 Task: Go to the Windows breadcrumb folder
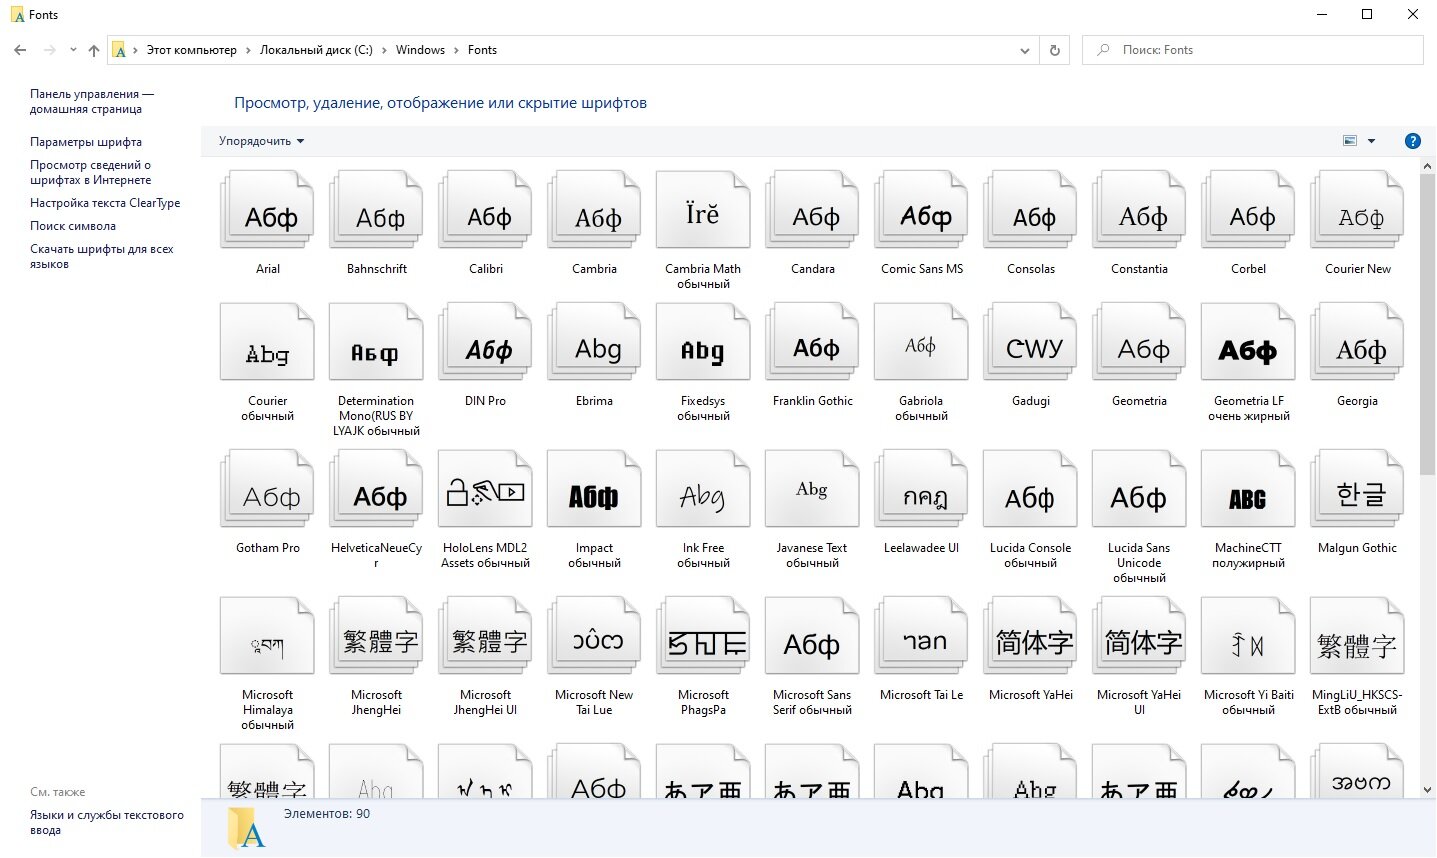pyautogui.click(x=420, y=50)
